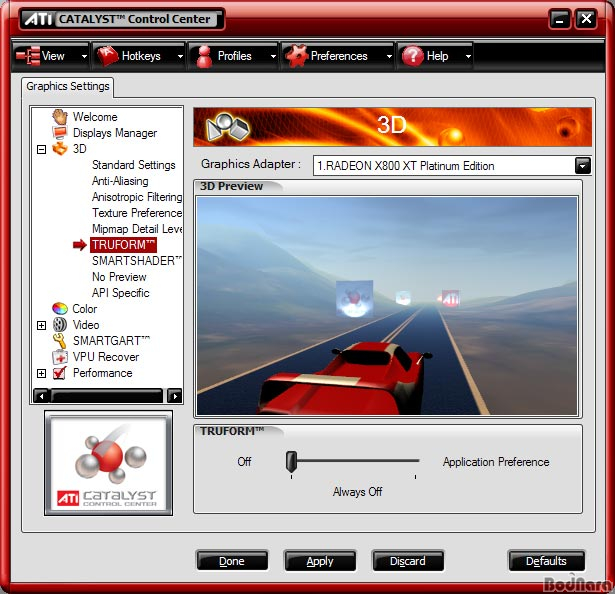
Task: Click the Video film reel icon
Action: (x=60, y=324)
